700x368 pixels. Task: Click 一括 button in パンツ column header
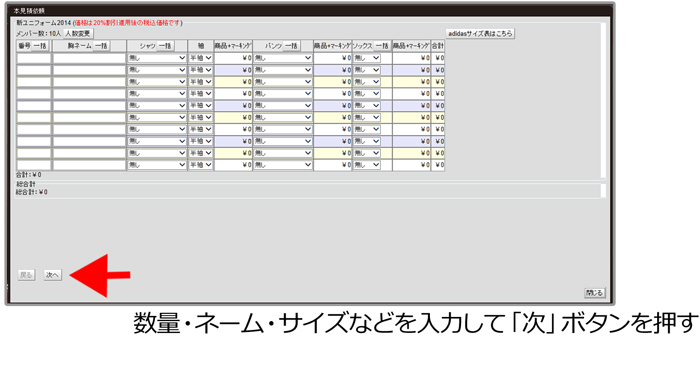pos(291,46)
